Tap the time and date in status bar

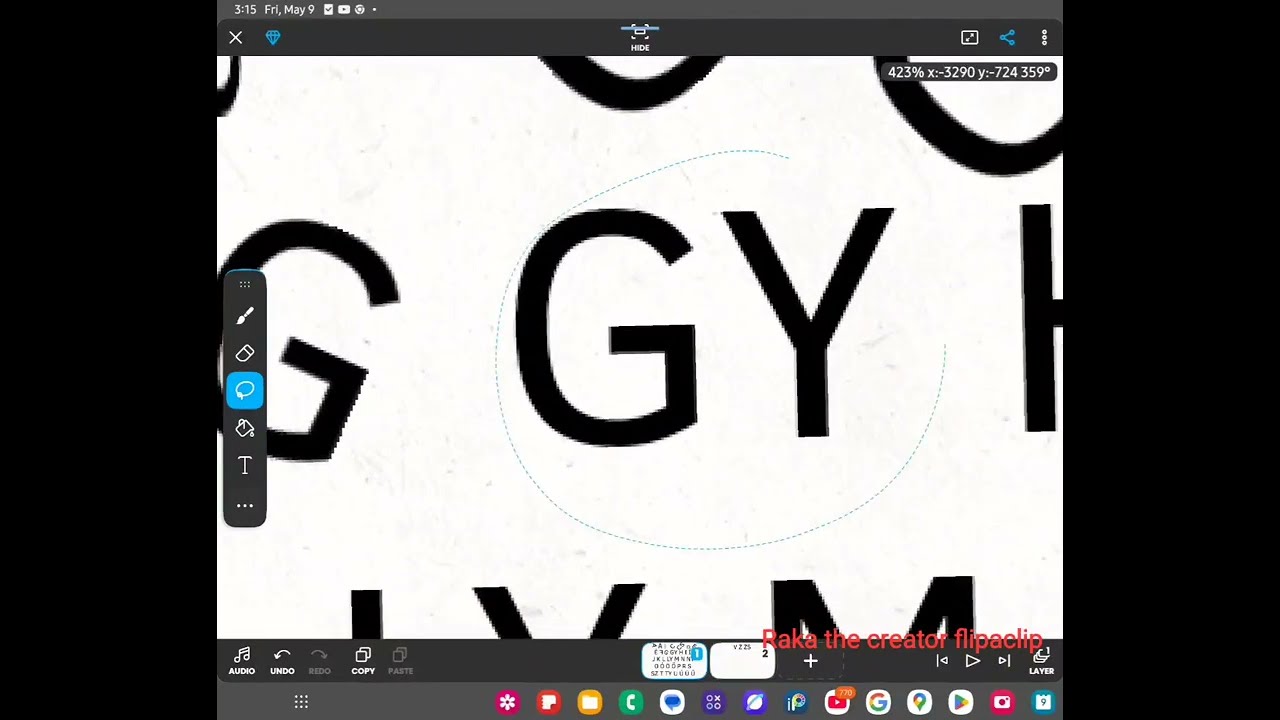pyautogui.click(x=274, y=9)
